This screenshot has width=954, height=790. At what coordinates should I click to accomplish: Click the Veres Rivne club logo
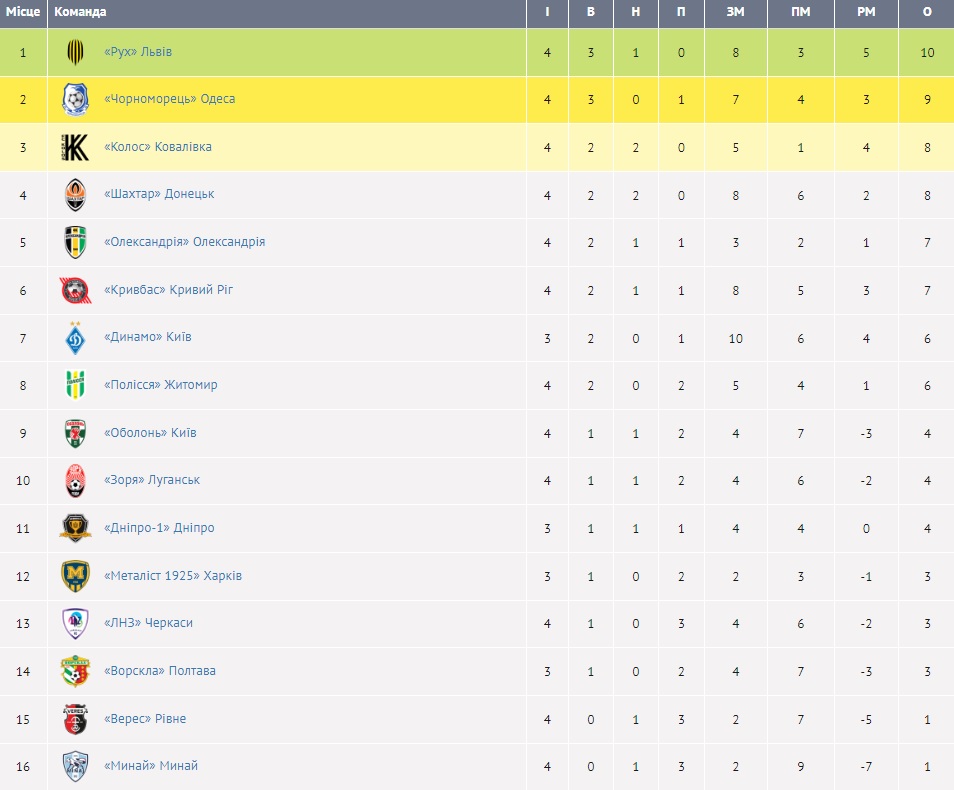[x=75, y=719]
